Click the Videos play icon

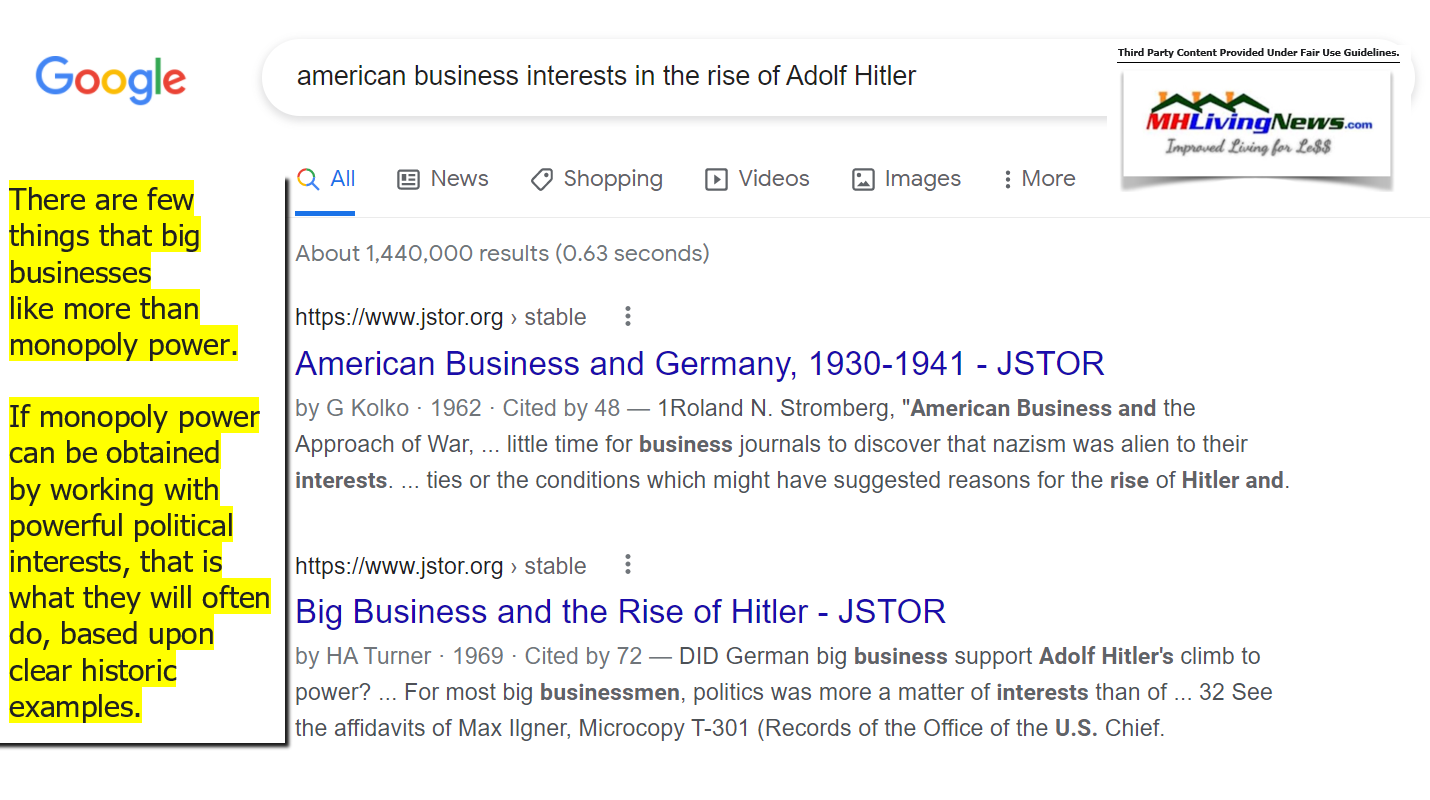pos(716,180)
